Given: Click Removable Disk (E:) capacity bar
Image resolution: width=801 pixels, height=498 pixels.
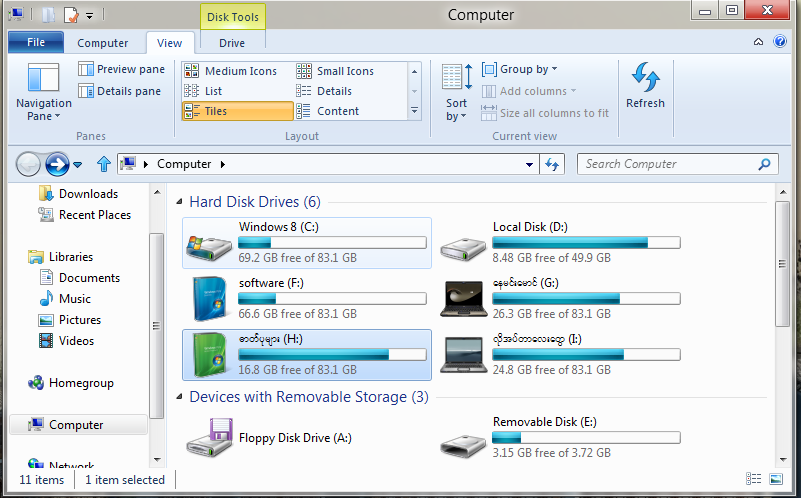Looking at the screenshot, I should click(x=586, y=437).
